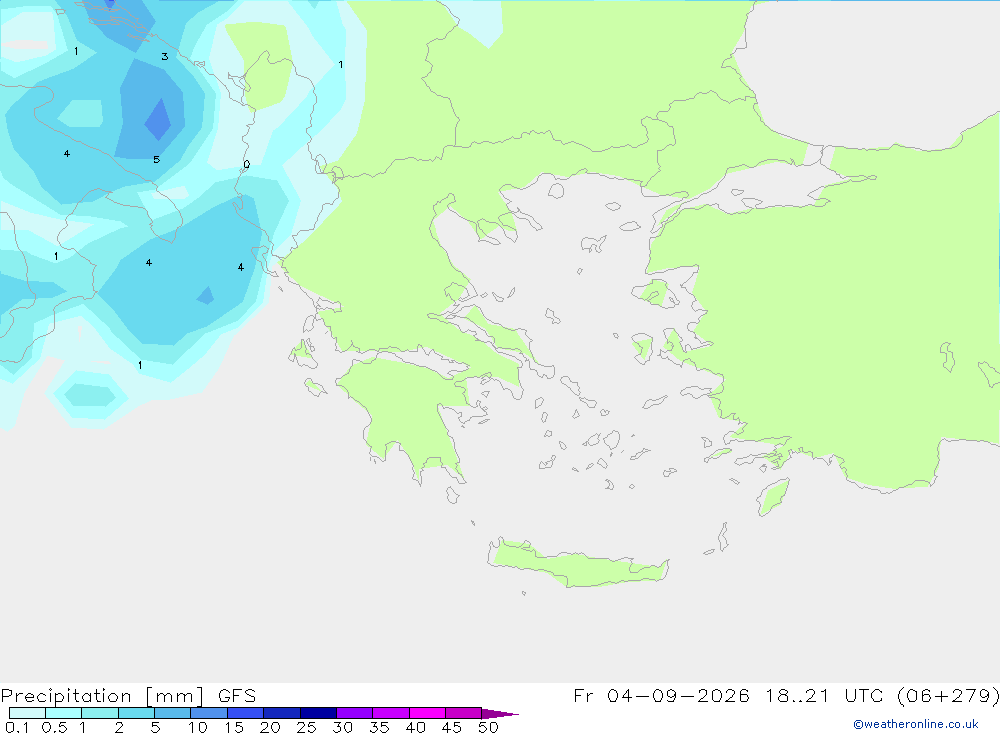This screenshot has width=1000, height=733.
Task: Click the '15' legend scale label
Action: coord(233,727)
